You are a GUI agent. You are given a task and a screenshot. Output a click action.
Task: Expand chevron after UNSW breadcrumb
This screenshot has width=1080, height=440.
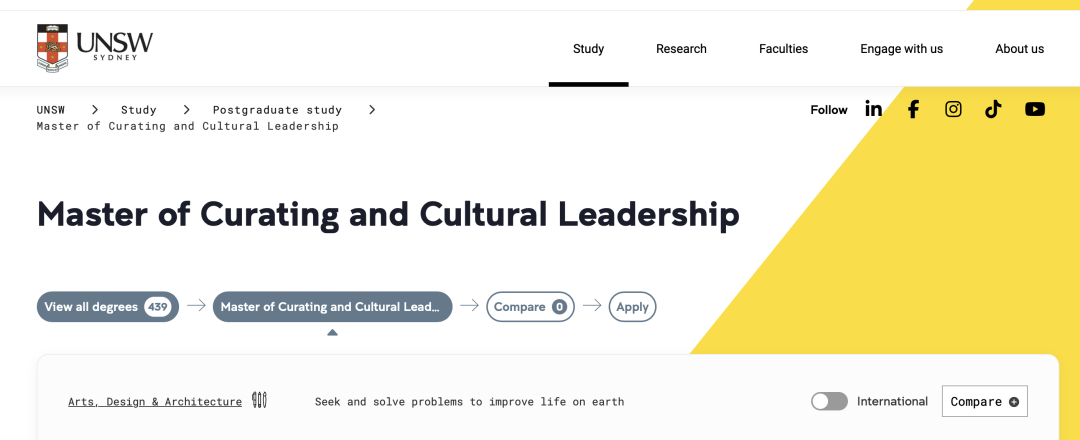[95, 109]
